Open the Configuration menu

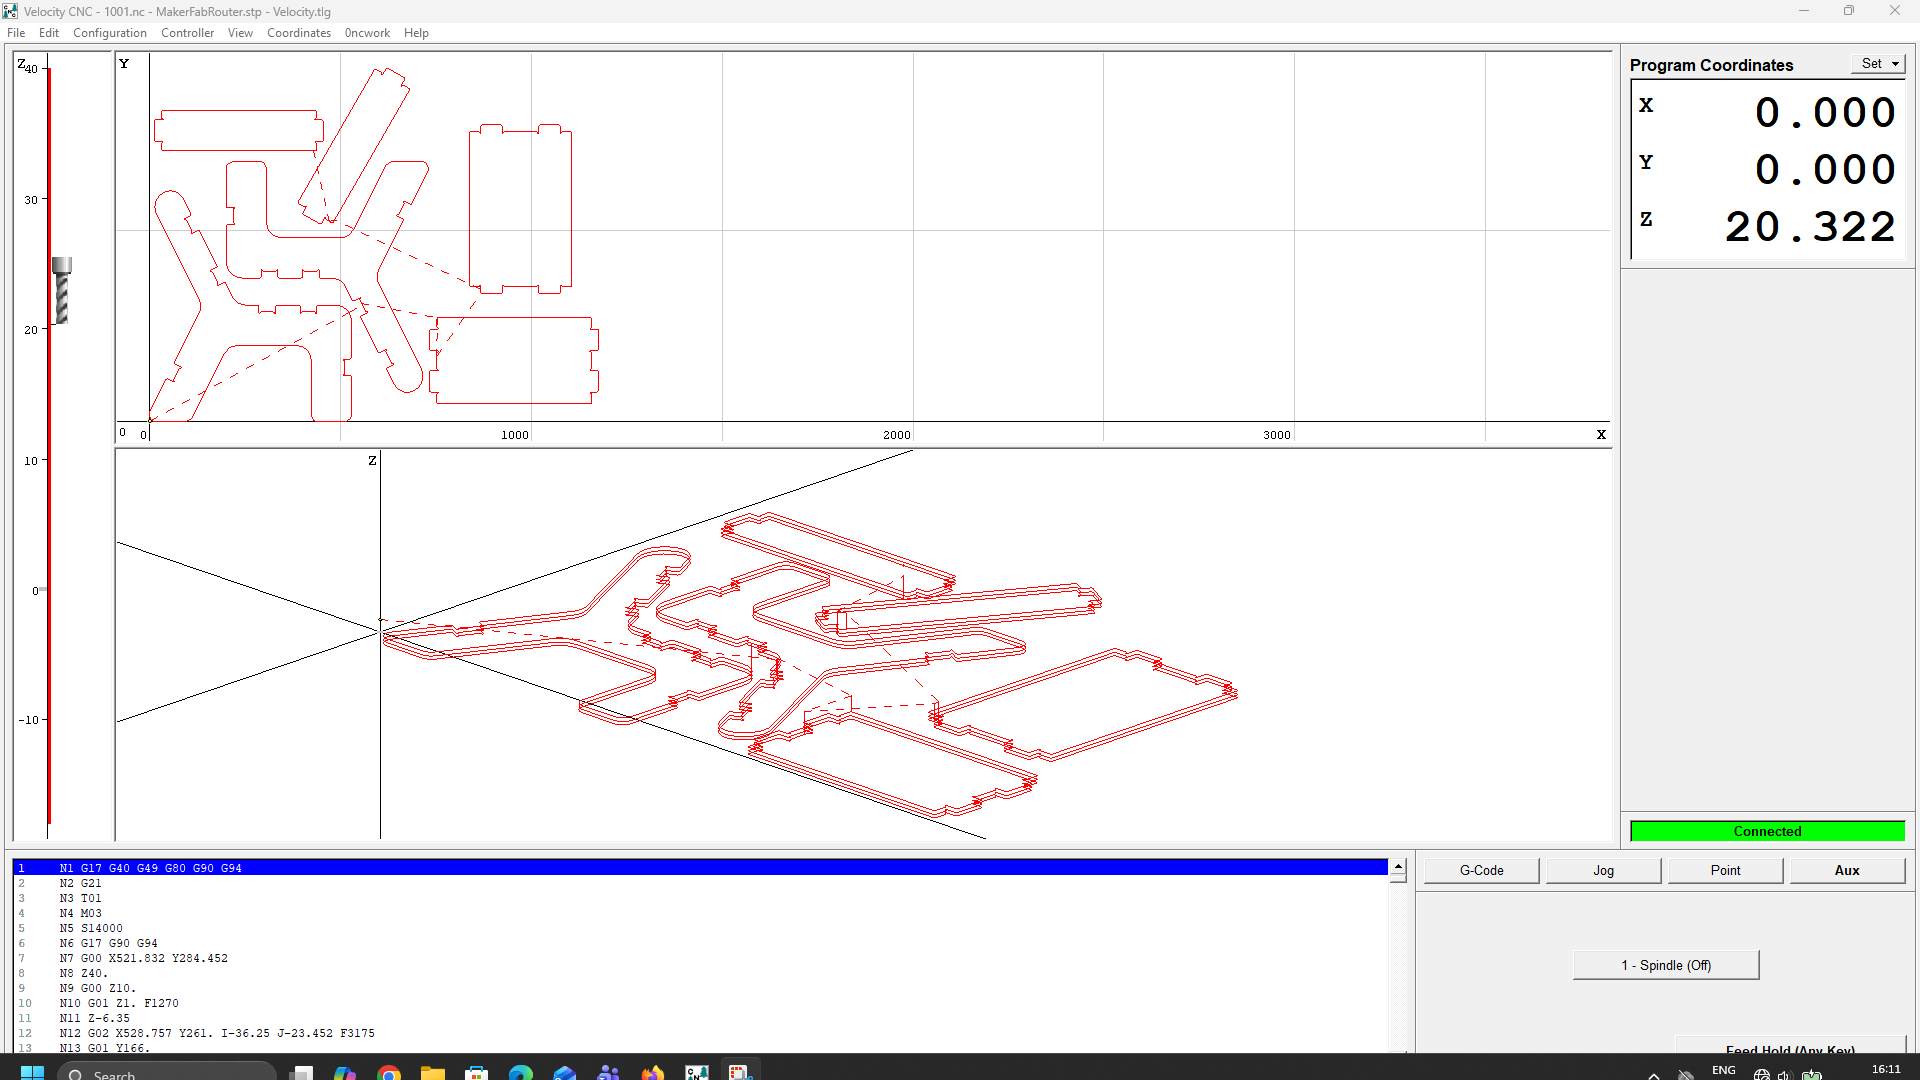(x=109, y=33)
